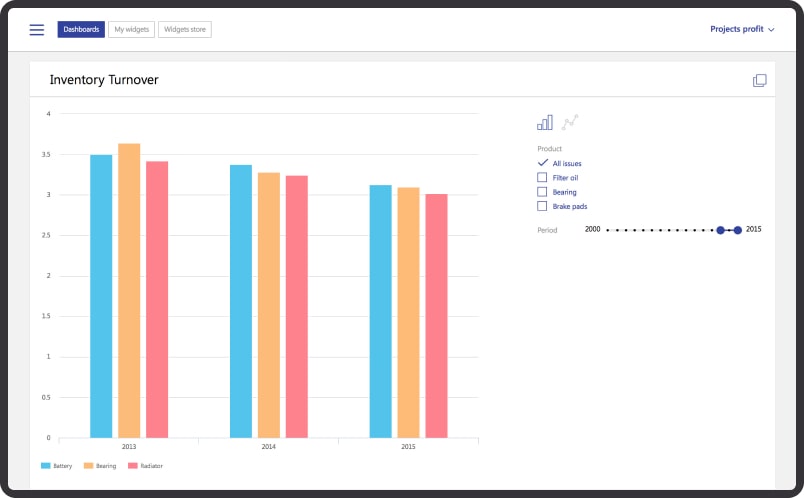
Task: Go to Widgets store tab
Action: [x=184, y=30]
